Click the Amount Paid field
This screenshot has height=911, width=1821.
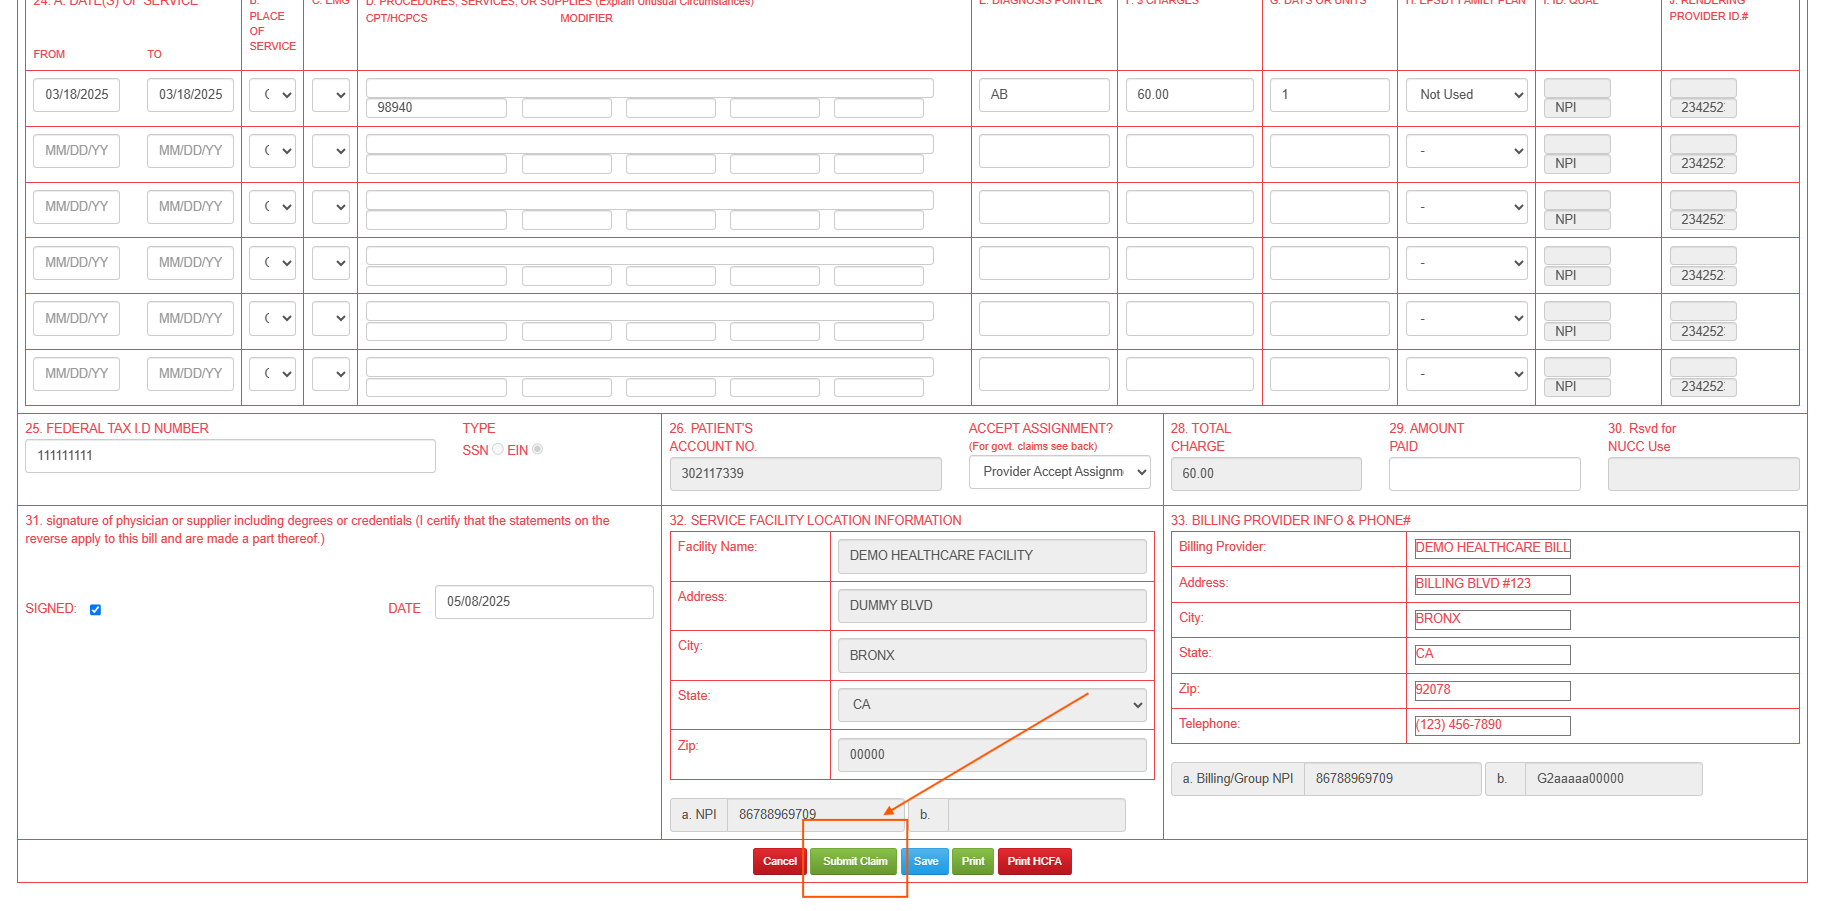[1484, 474]
